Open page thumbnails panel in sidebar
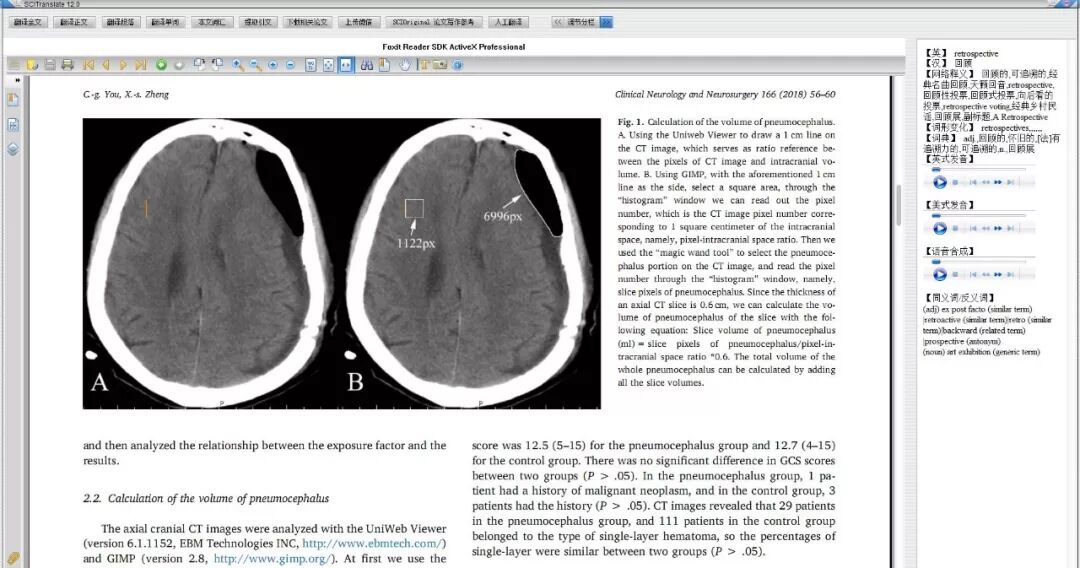1080x568 pixels. 13,125
